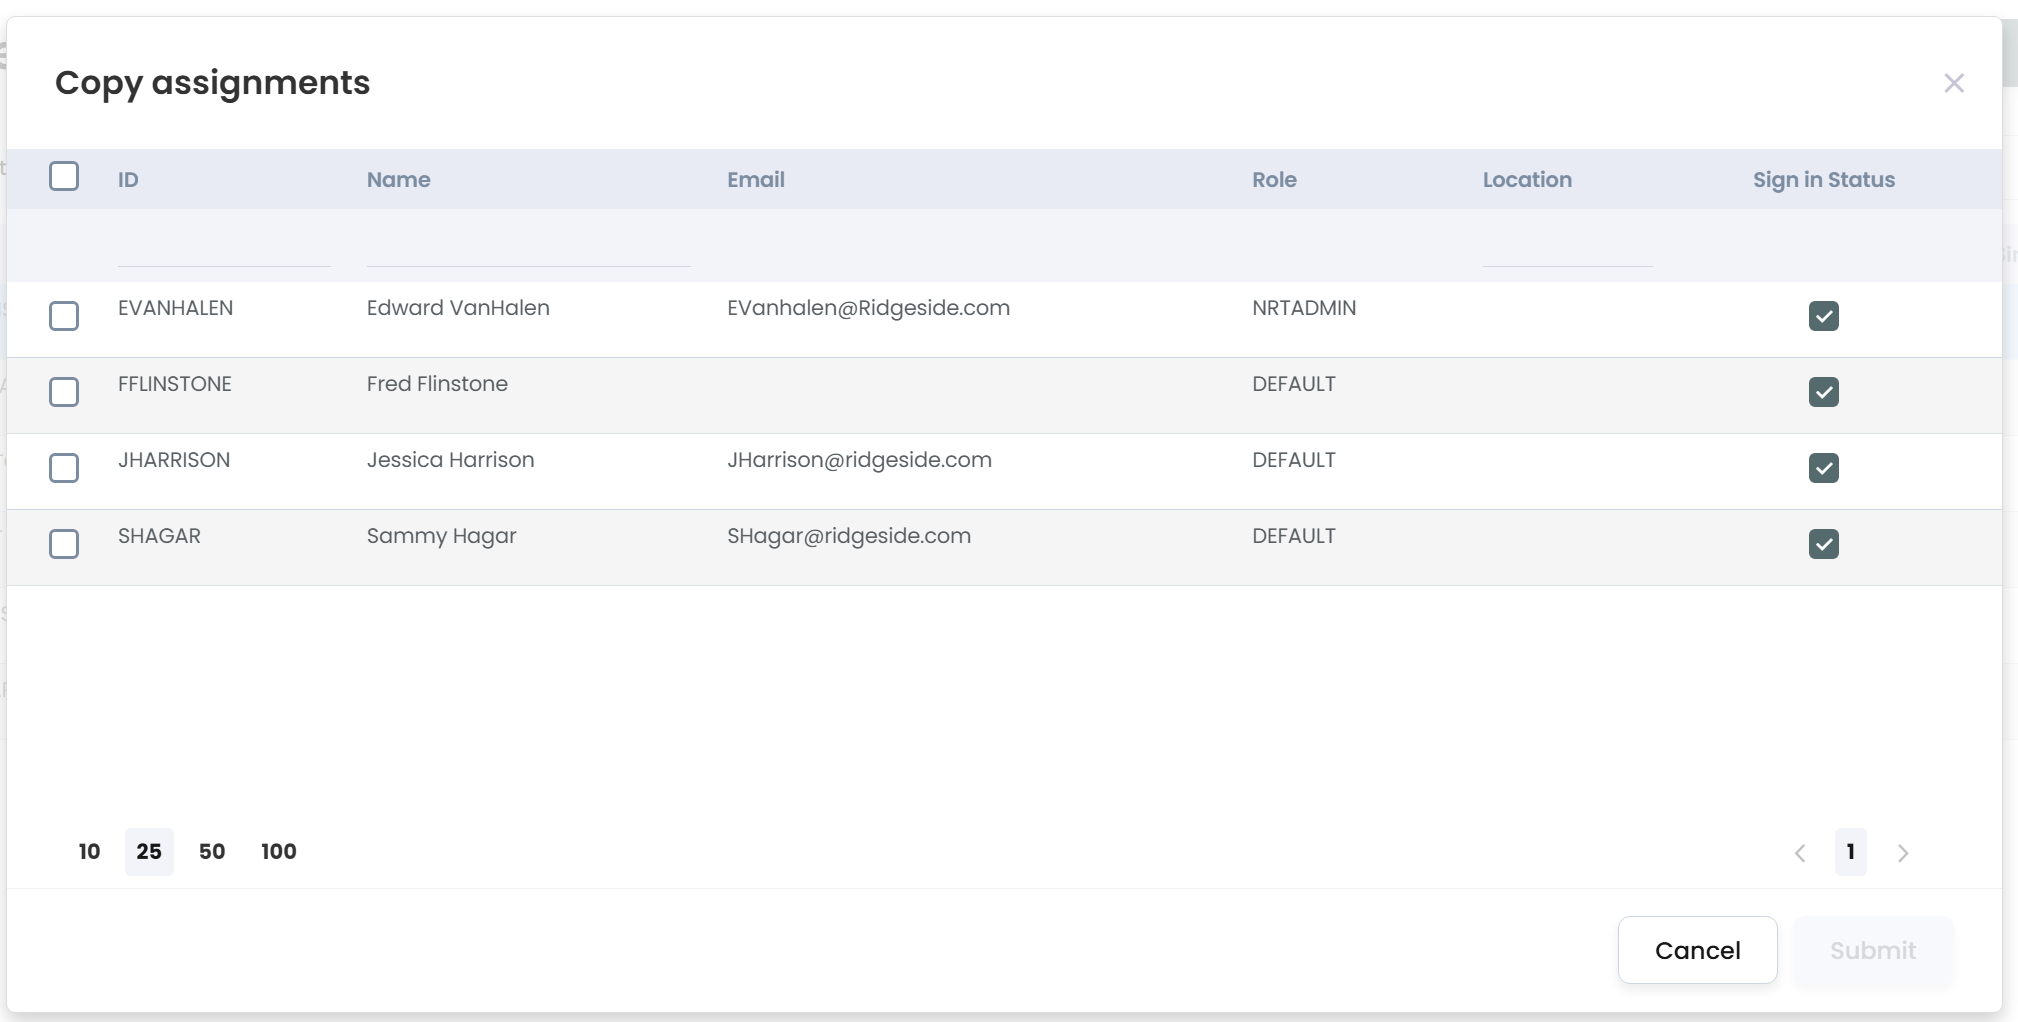Toggle Sign in Status for Edward VanHalen

tap(1824, 316)
